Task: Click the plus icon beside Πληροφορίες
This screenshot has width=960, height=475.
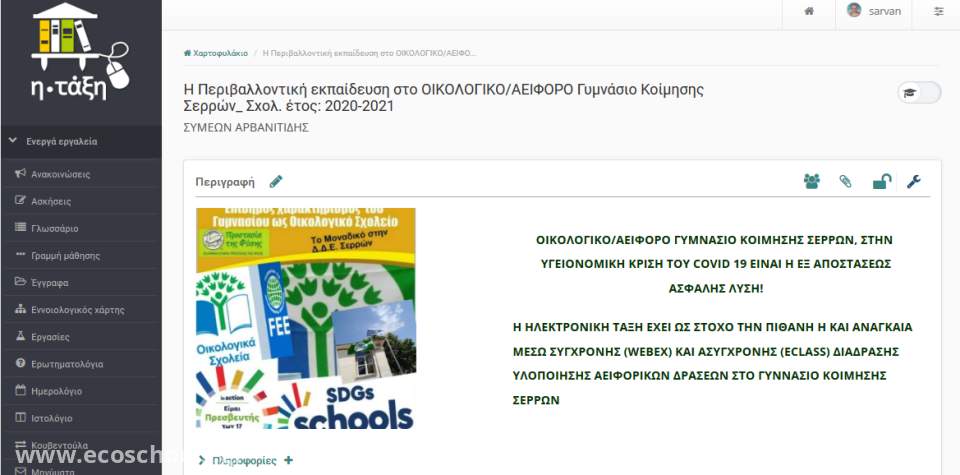Action: click(x=289, y=460)
